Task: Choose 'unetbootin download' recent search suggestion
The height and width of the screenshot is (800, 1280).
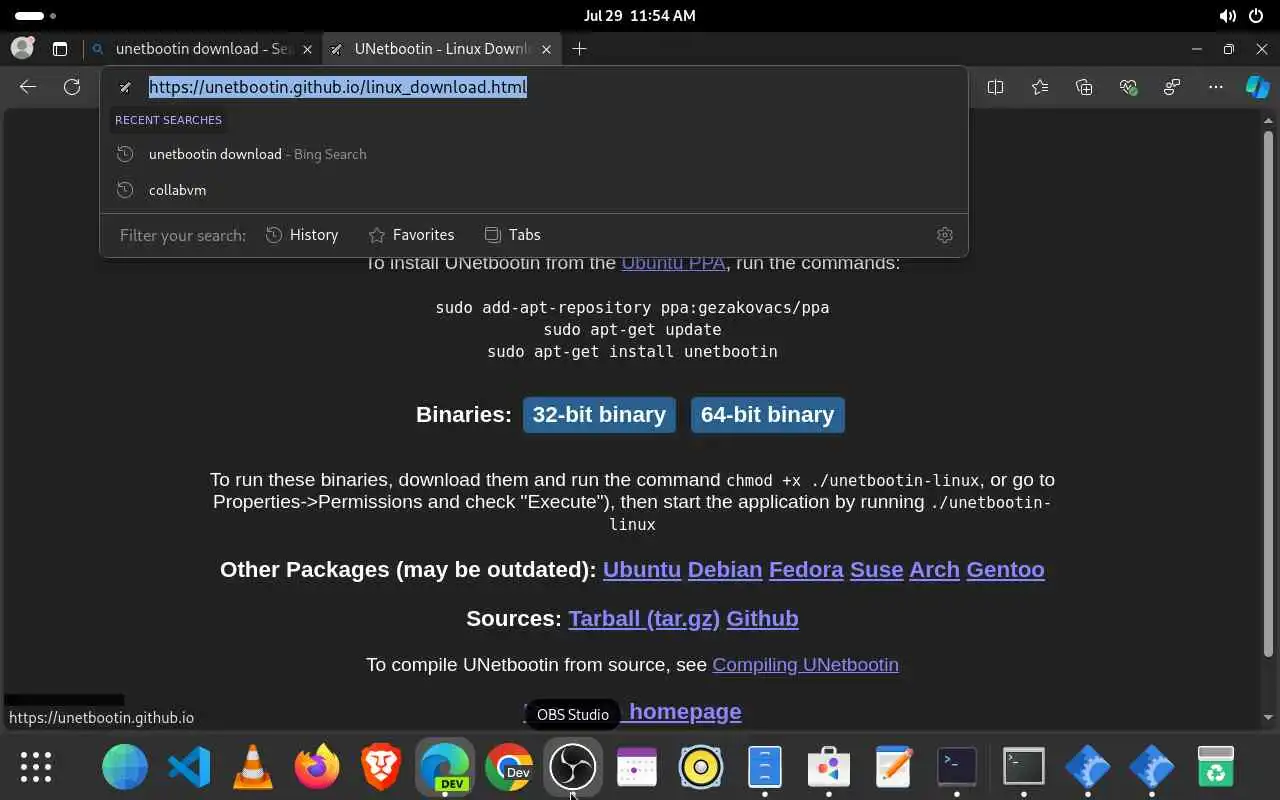Action: click(x=534, y=154)
